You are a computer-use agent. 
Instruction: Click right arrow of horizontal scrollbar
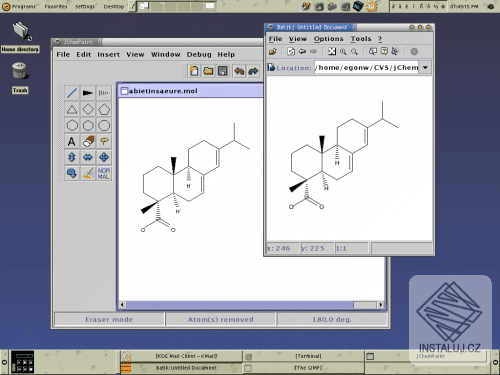[x=381, y=305]
